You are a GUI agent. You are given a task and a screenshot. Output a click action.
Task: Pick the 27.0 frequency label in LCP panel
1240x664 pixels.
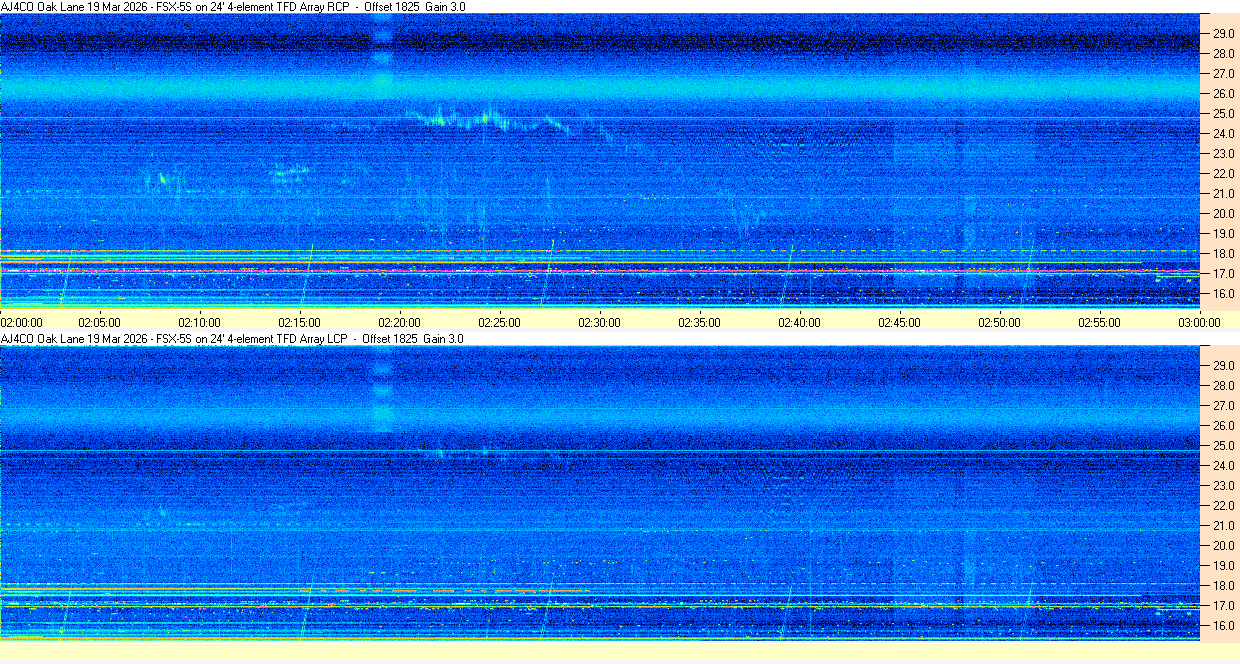[x=1223, y=406]
